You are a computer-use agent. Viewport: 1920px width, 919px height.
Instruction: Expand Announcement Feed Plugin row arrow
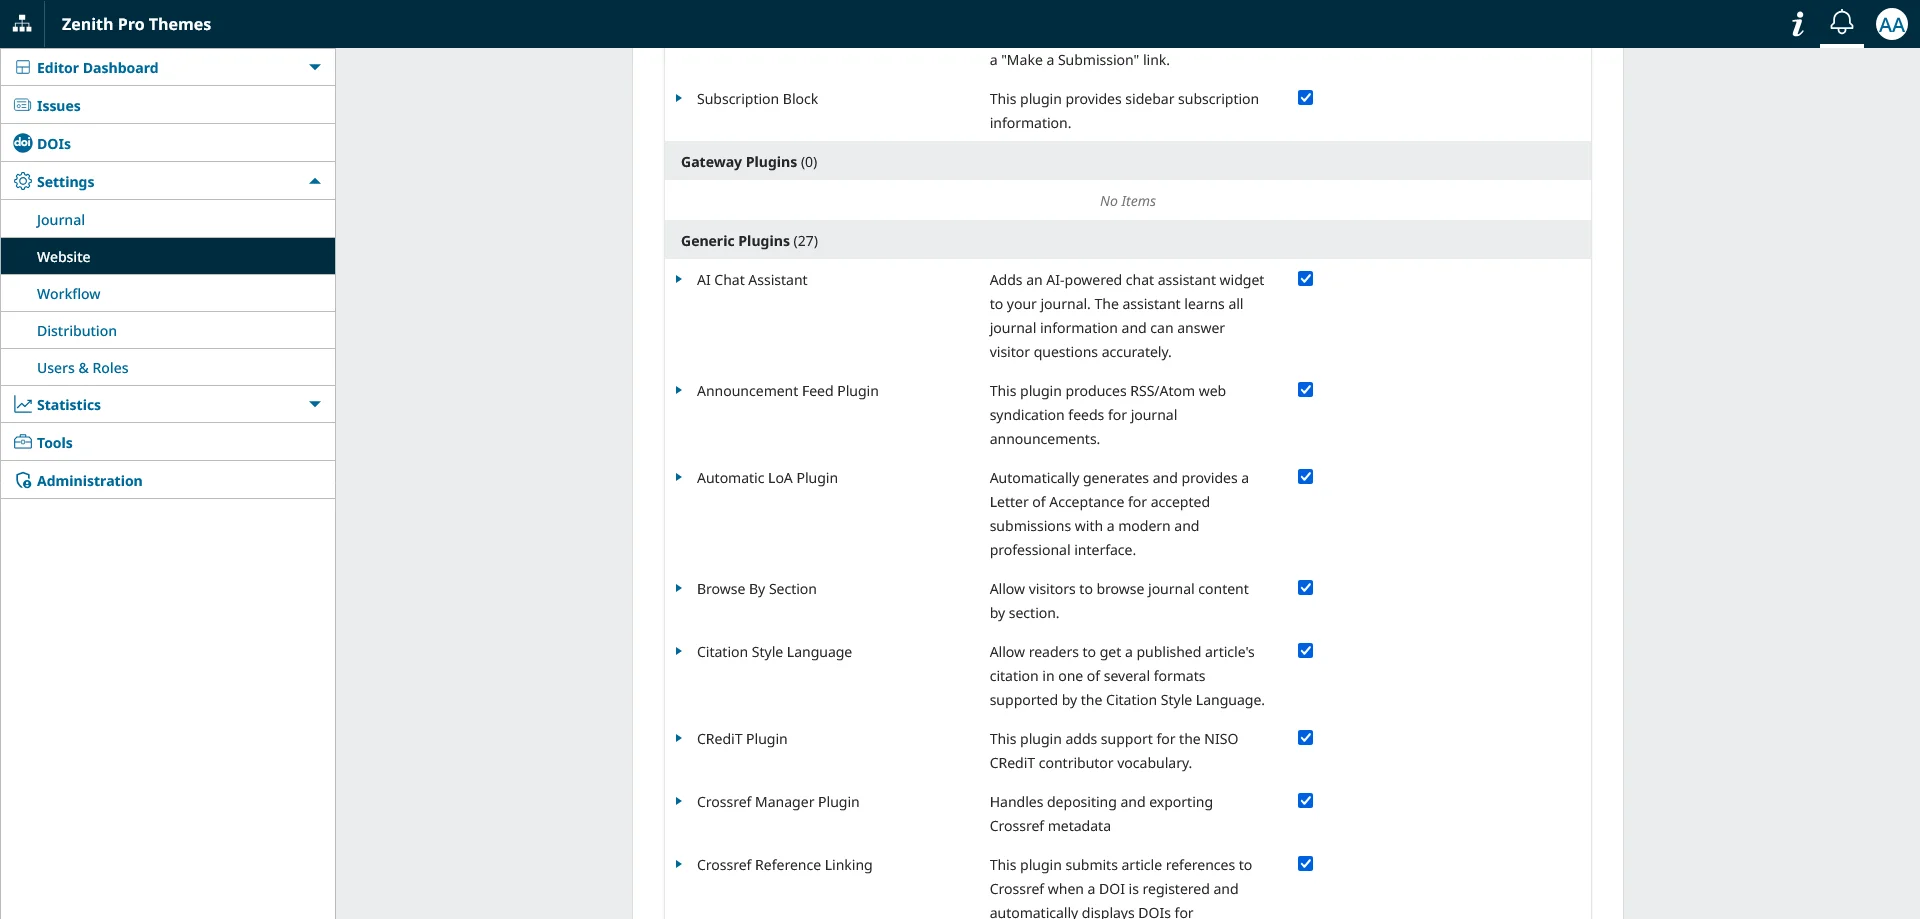pyautogui.click(x=678, y=390)
